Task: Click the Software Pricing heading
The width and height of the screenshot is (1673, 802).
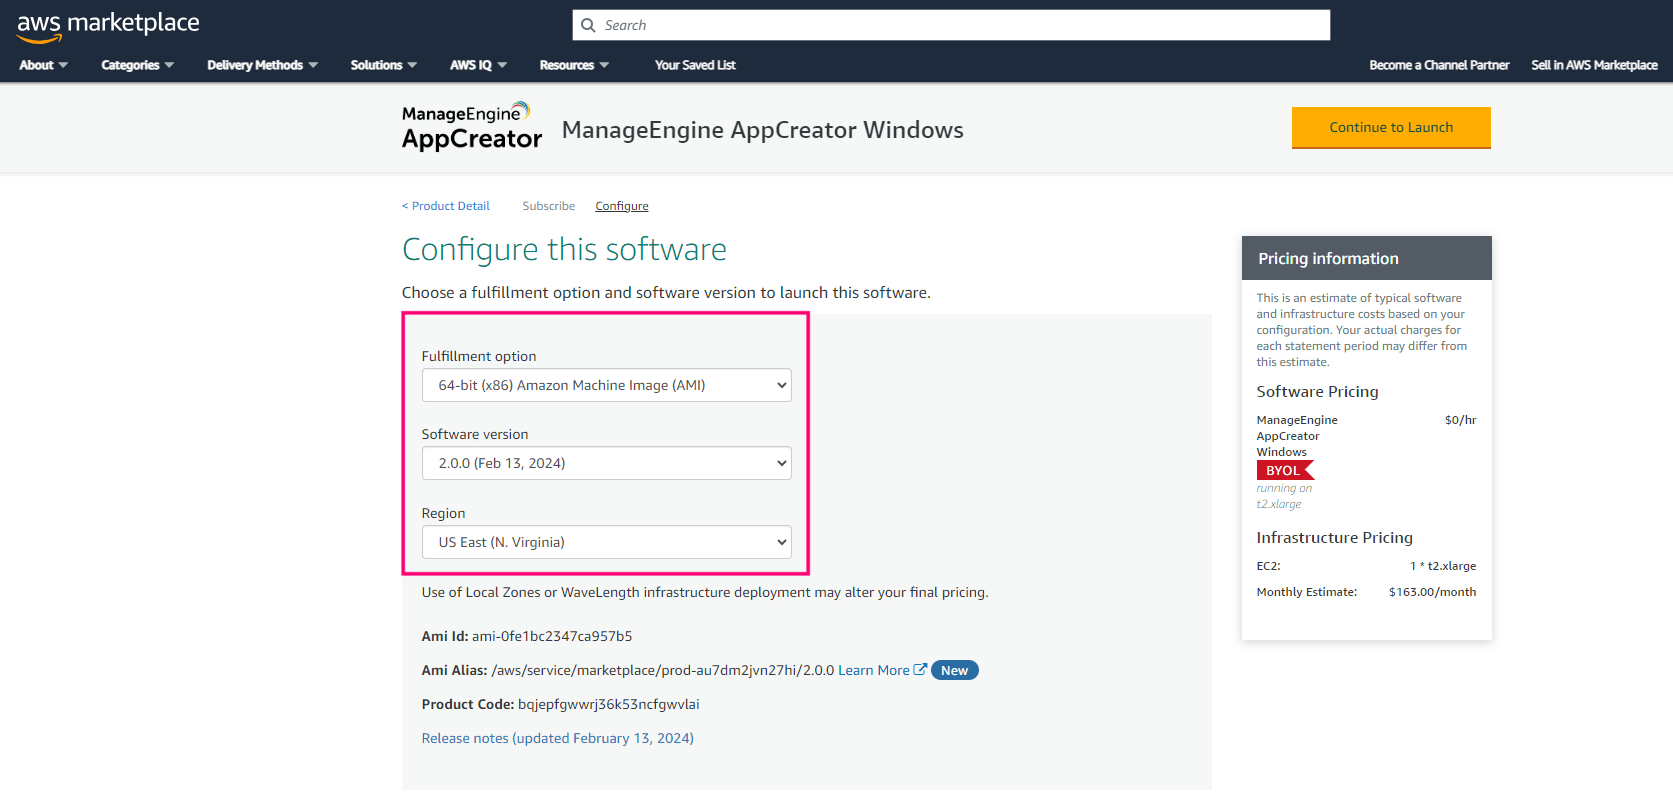Action: (1317, 392)
